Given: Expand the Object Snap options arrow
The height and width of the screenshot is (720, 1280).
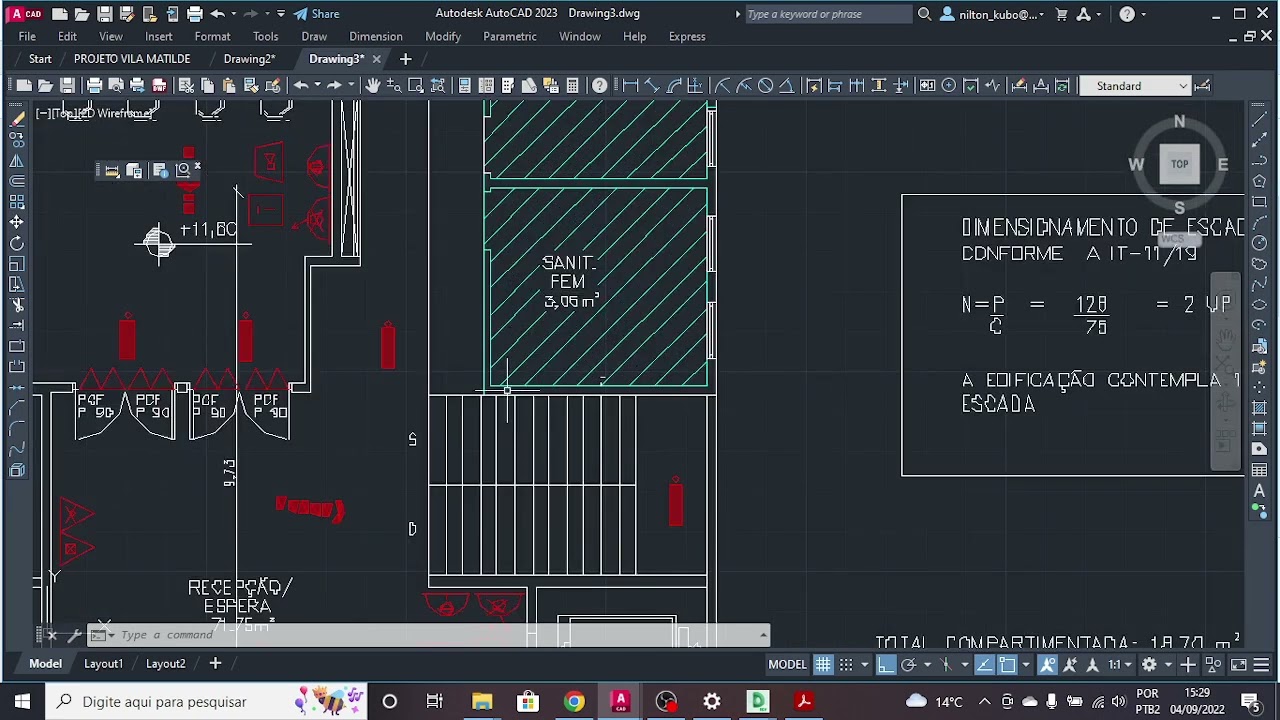Looking at the screenshot, I should (1026, 665).
